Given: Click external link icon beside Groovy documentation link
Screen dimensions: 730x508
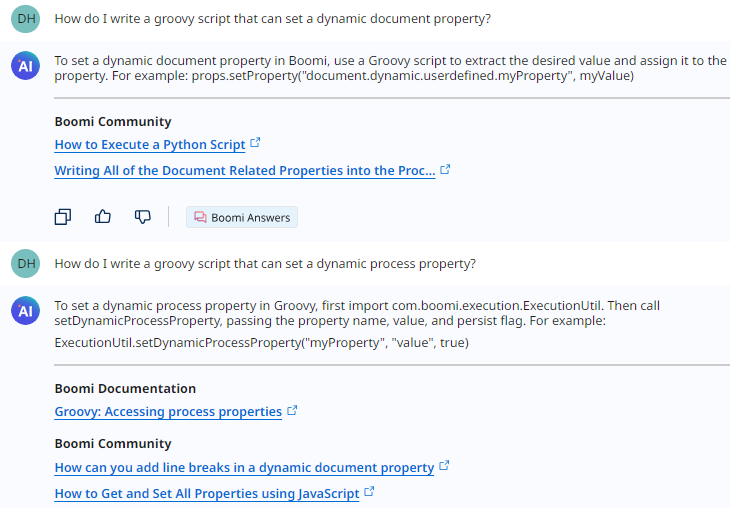Looking at the screenshot, I should click(x=292, y=411).
